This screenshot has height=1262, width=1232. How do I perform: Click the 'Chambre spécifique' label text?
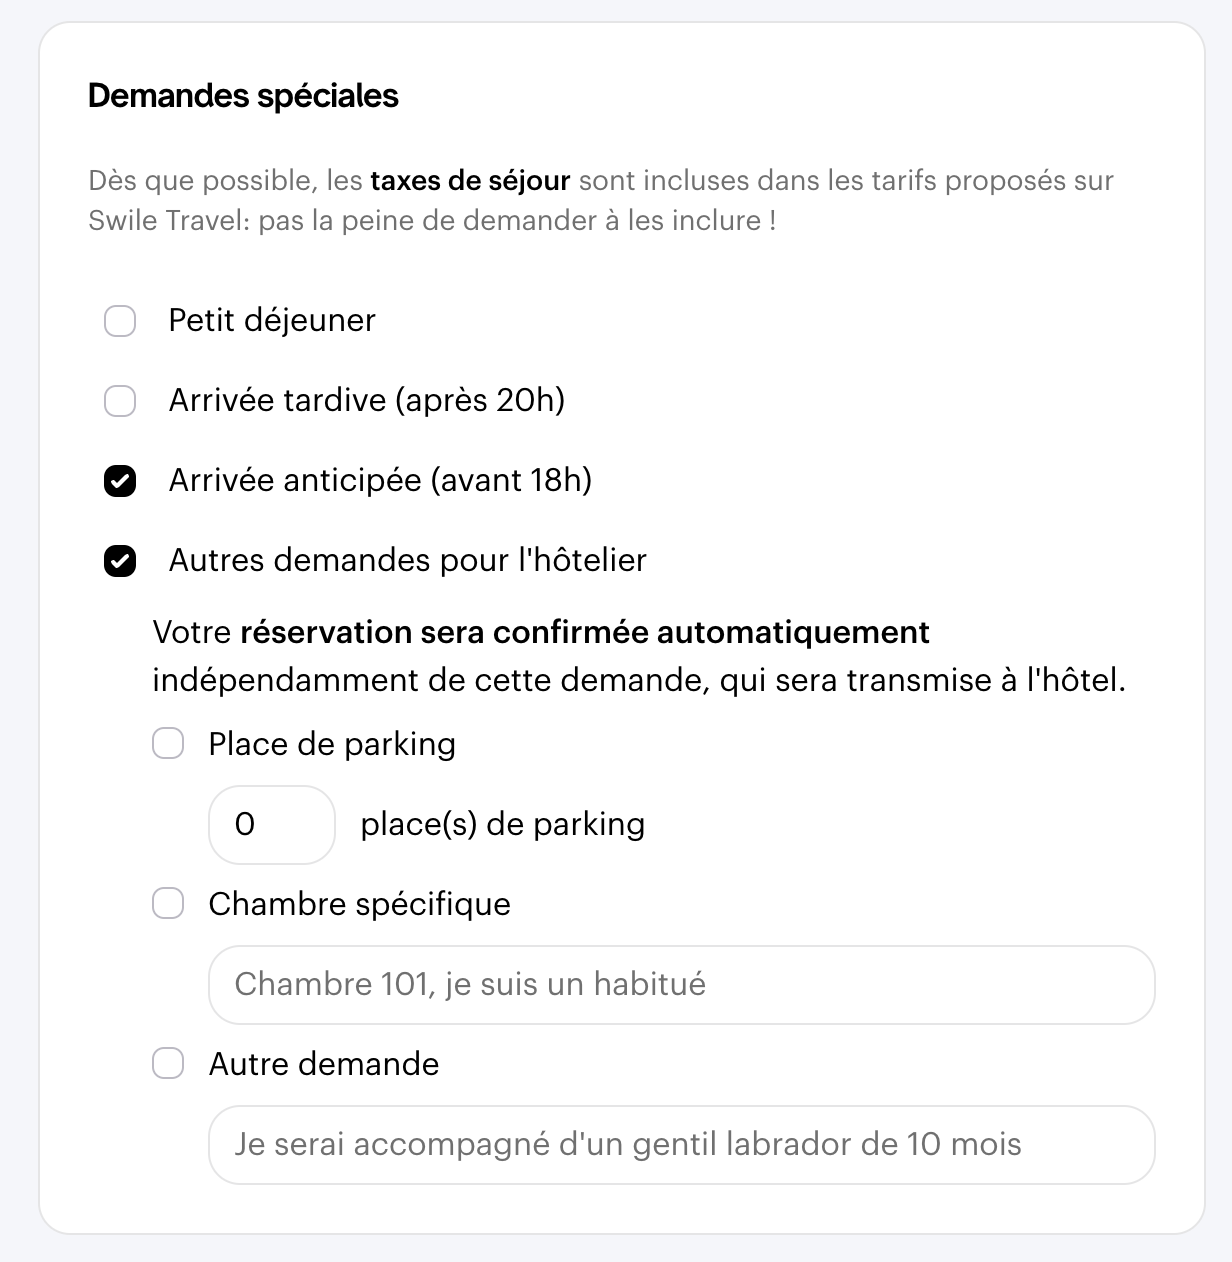point(359,904)
